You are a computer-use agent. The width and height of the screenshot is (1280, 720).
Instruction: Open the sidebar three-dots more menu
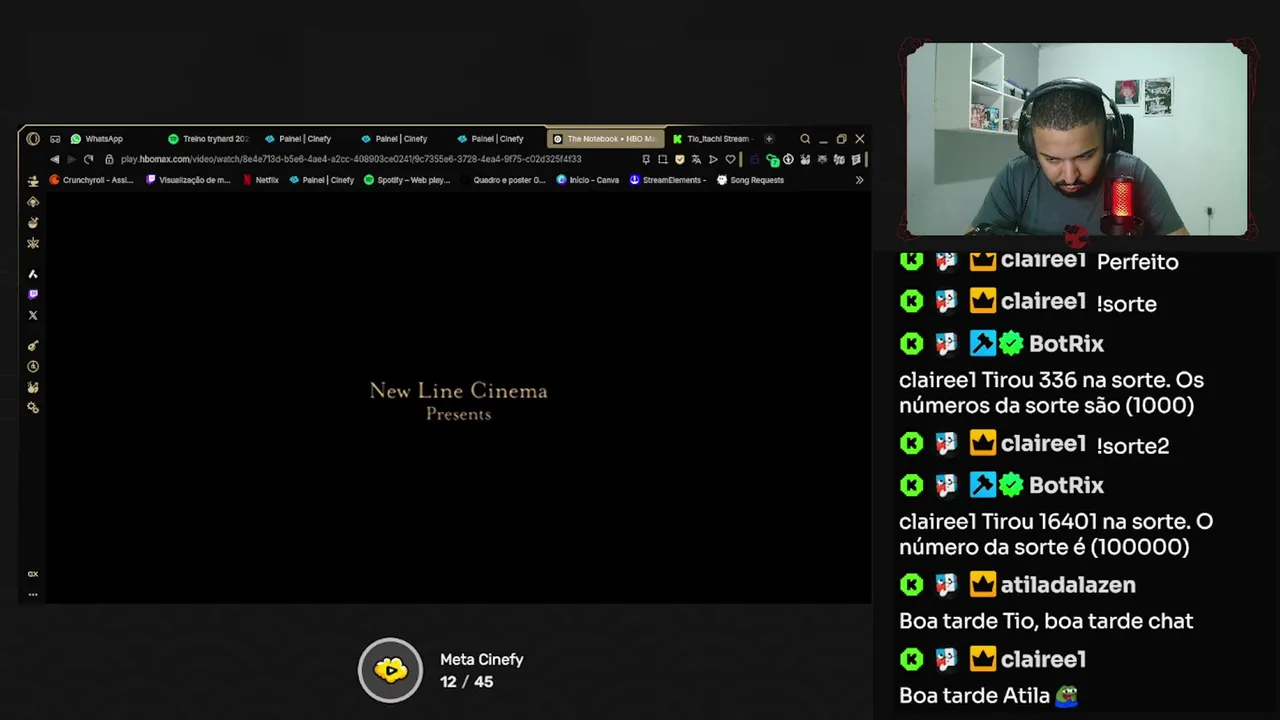point(33,594)
